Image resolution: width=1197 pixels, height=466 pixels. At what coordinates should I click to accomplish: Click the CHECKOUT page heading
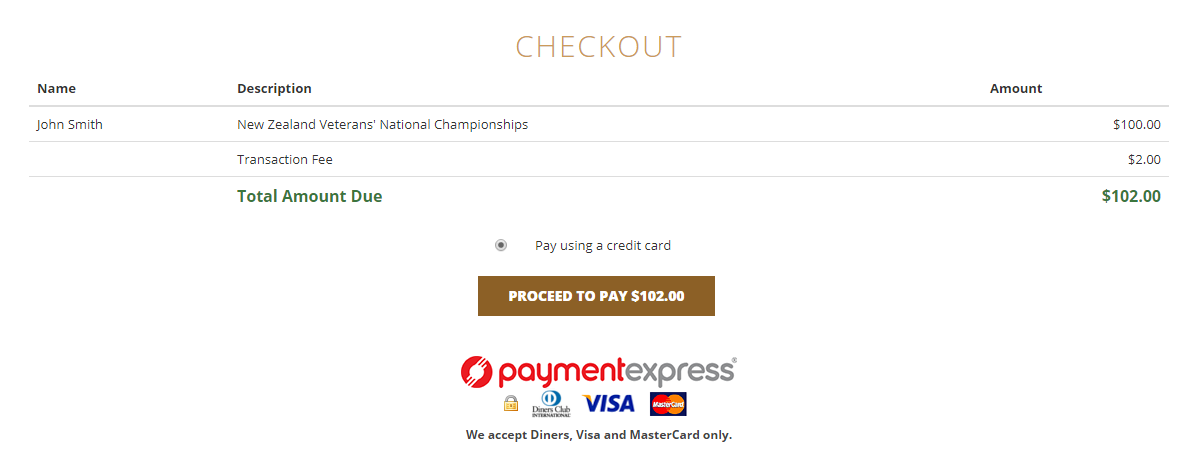pos(598,47)
